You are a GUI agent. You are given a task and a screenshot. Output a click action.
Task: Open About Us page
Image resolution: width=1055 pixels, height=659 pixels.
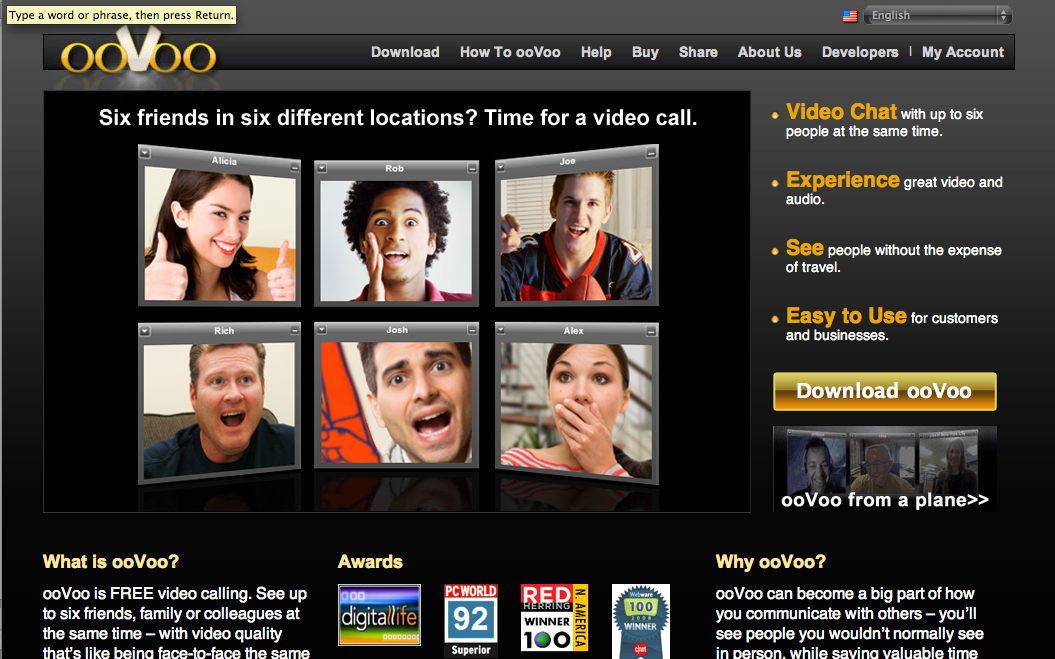tap(770, 52)
